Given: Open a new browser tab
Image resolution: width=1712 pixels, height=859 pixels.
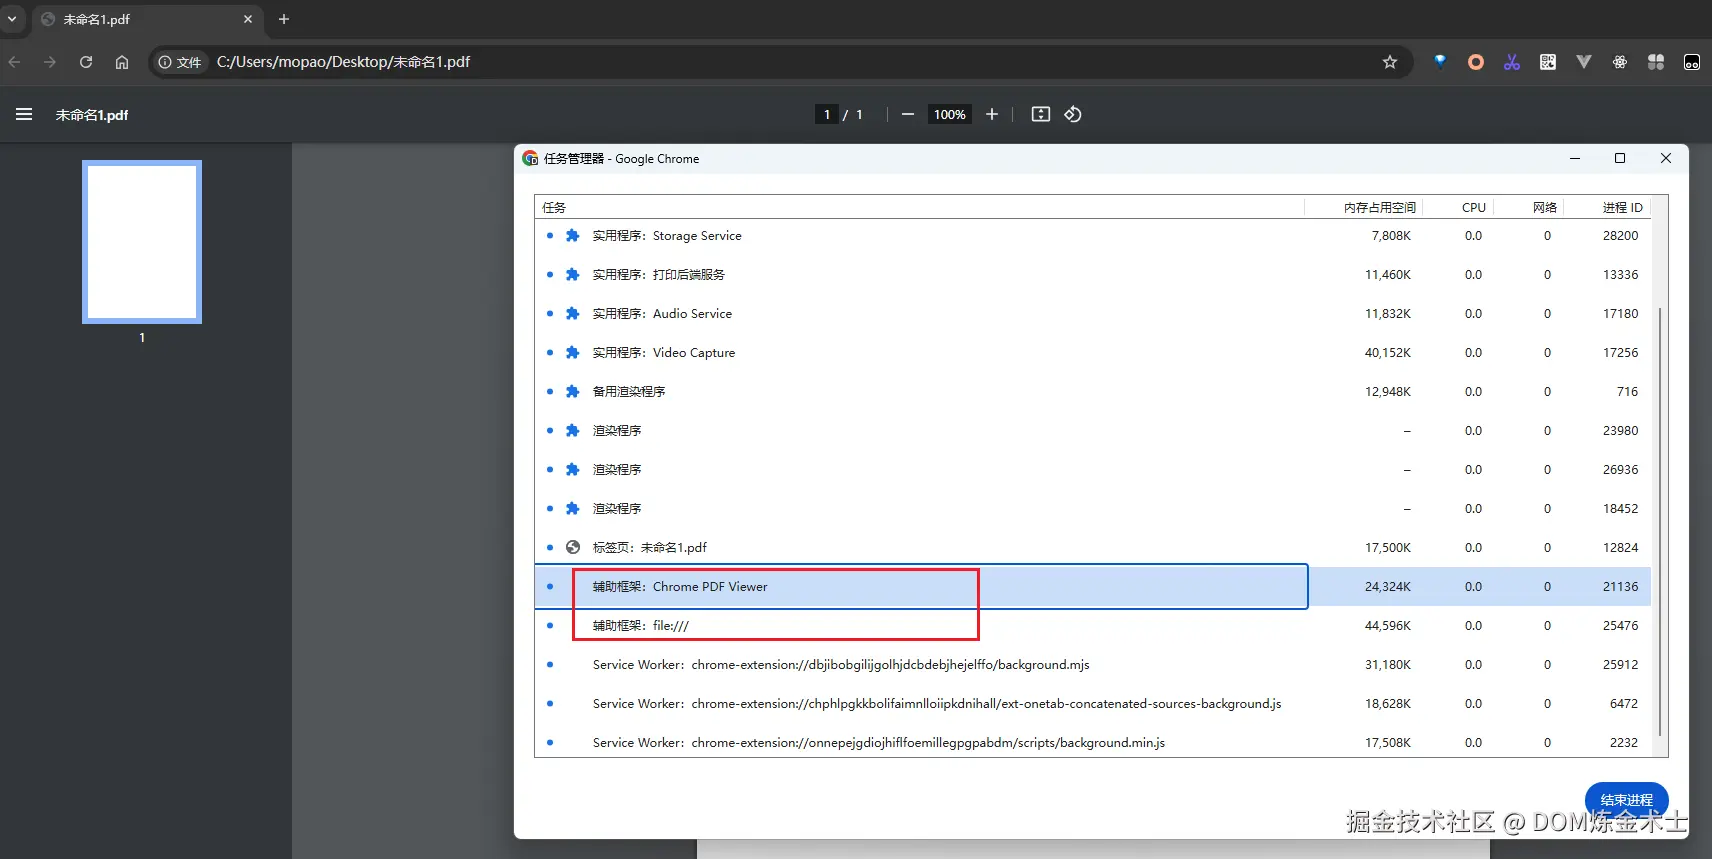Looking at the screenshot, I should 284,19.
